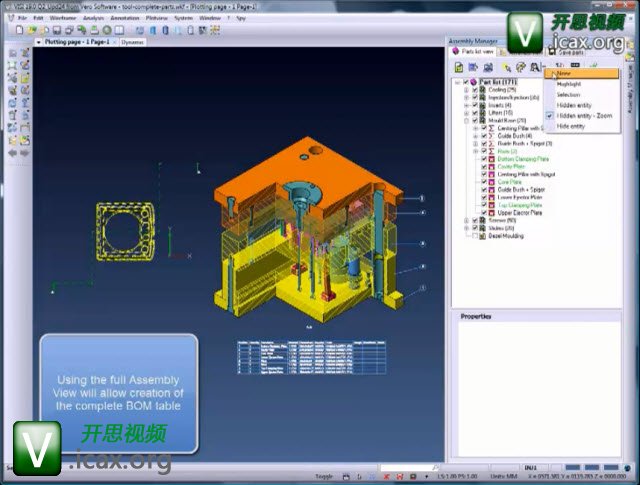Click the blue export icon in Assembly Manager
Screen dimensions: 640x485
click(473, 67)
